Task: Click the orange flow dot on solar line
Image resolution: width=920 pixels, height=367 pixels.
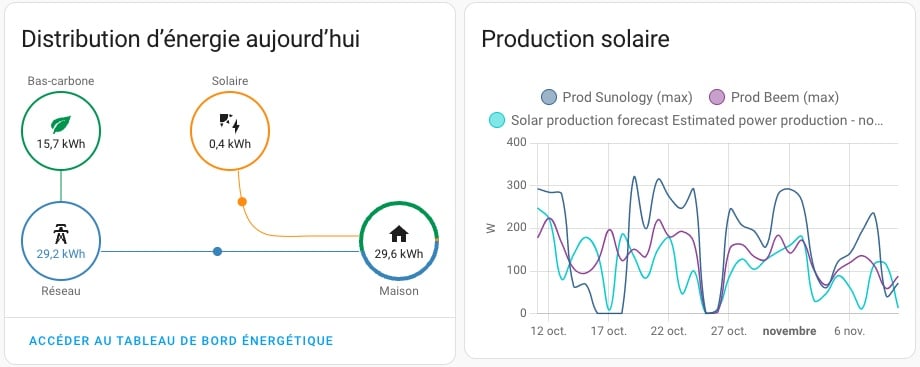Action: tap(242, 201)
